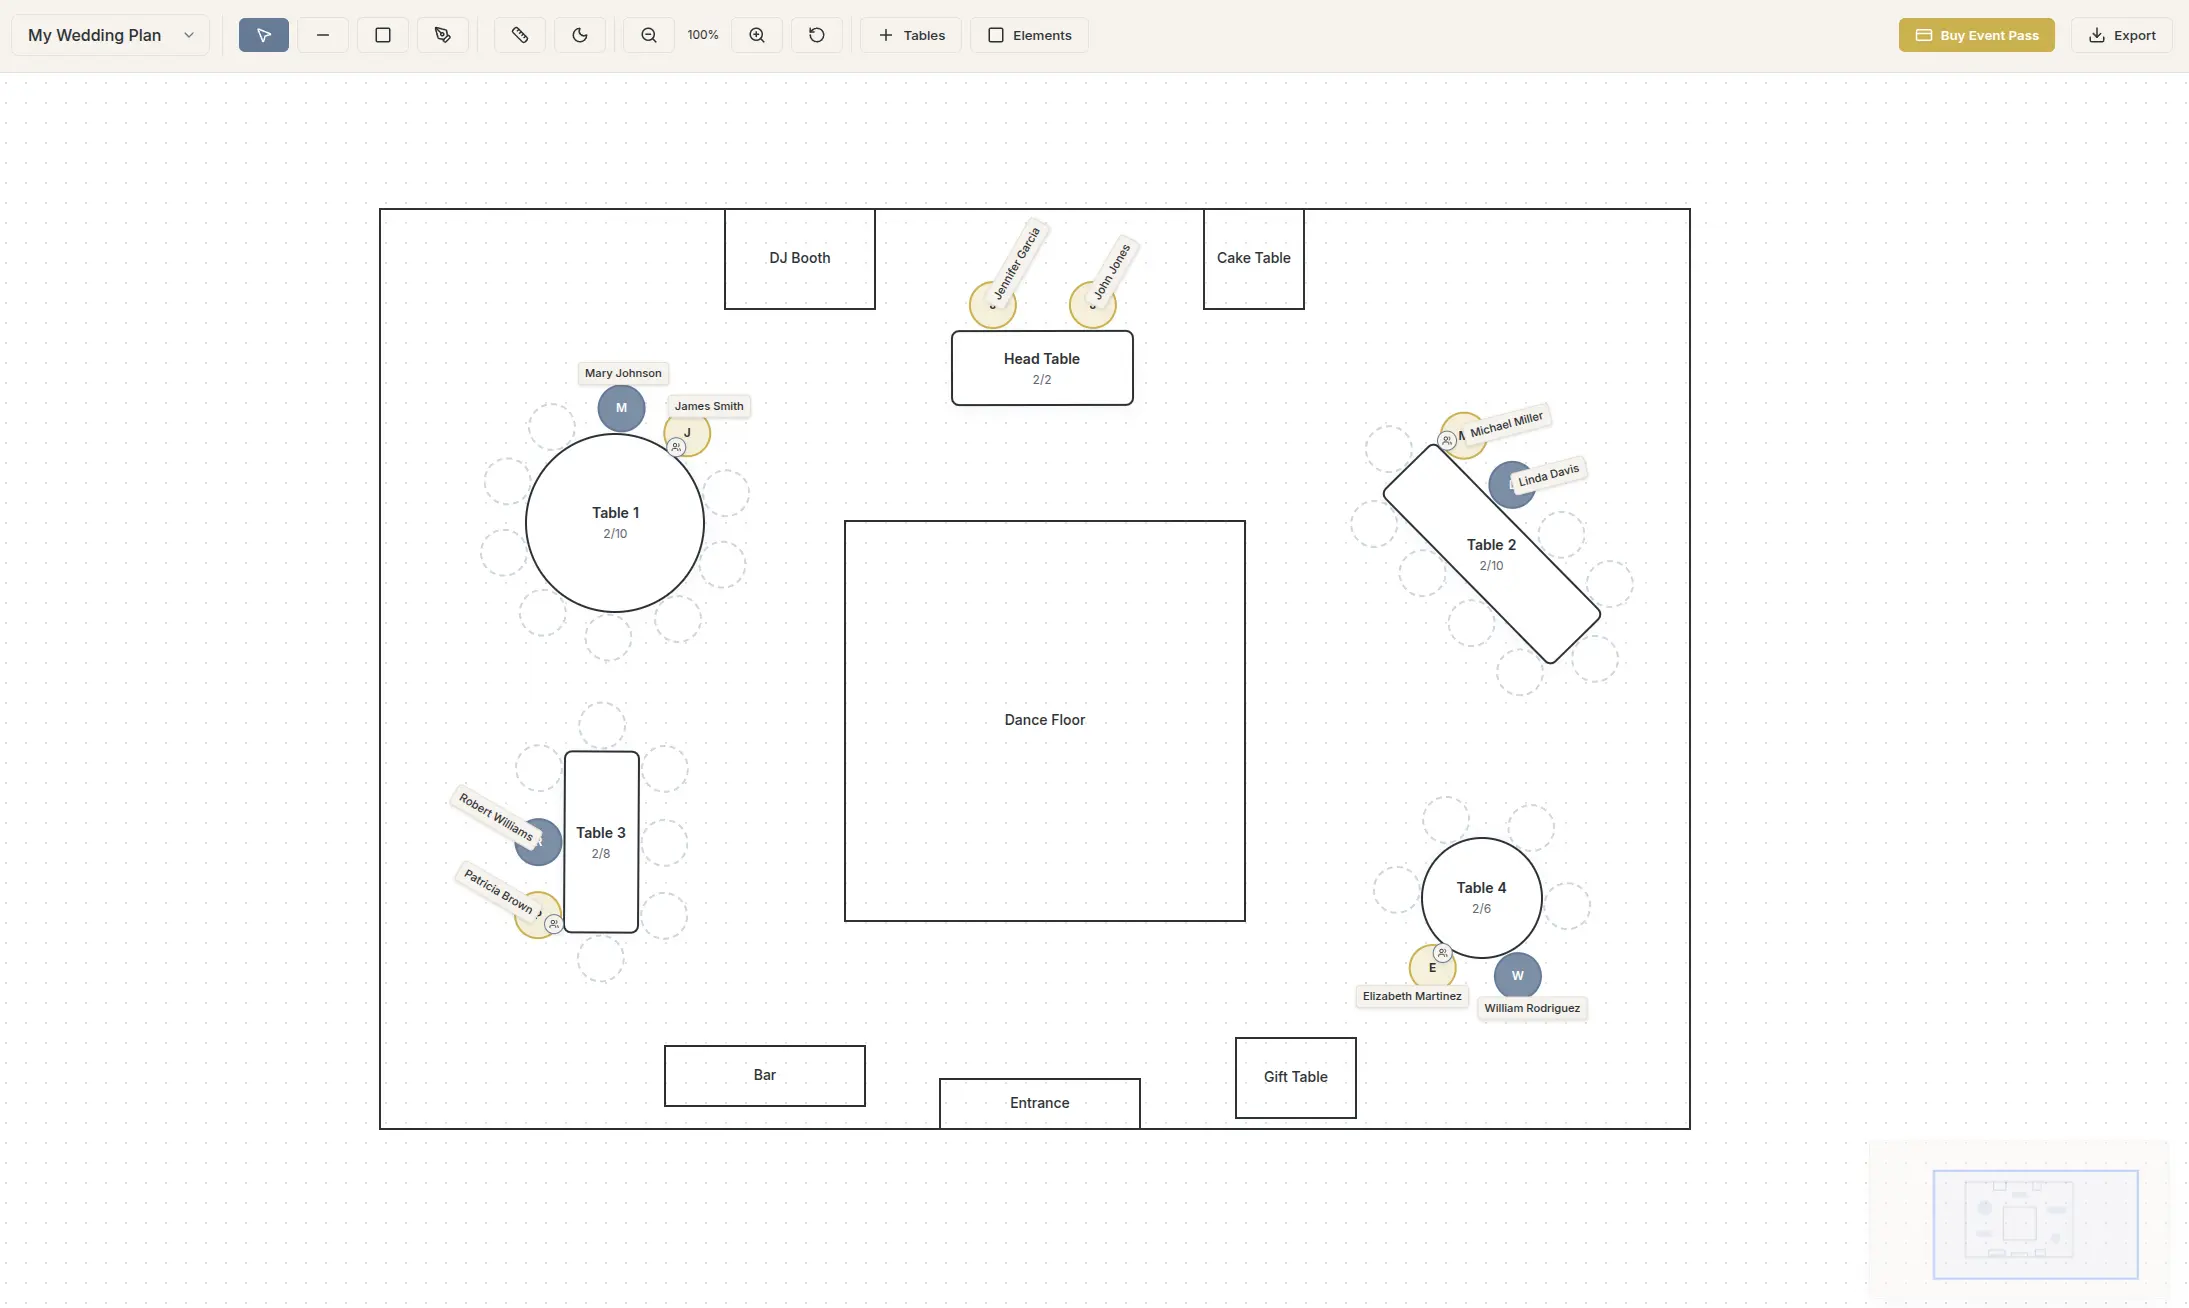2189x1308 pixels.
Task: Click William Rodriguez's seat avatar W
Action: coord(1518,976)
